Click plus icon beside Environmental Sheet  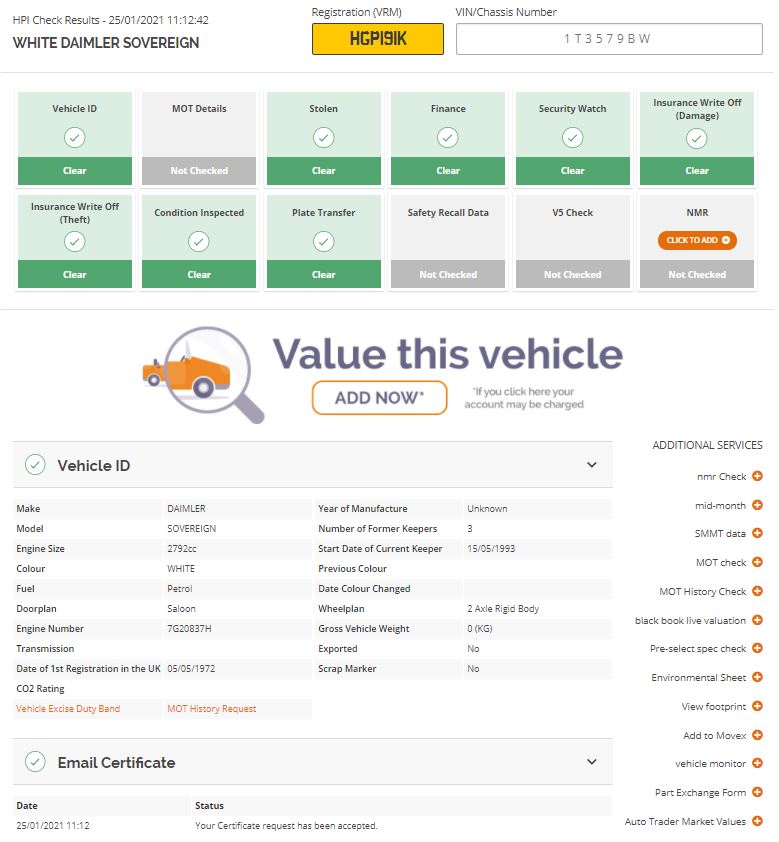pos(757,677)
